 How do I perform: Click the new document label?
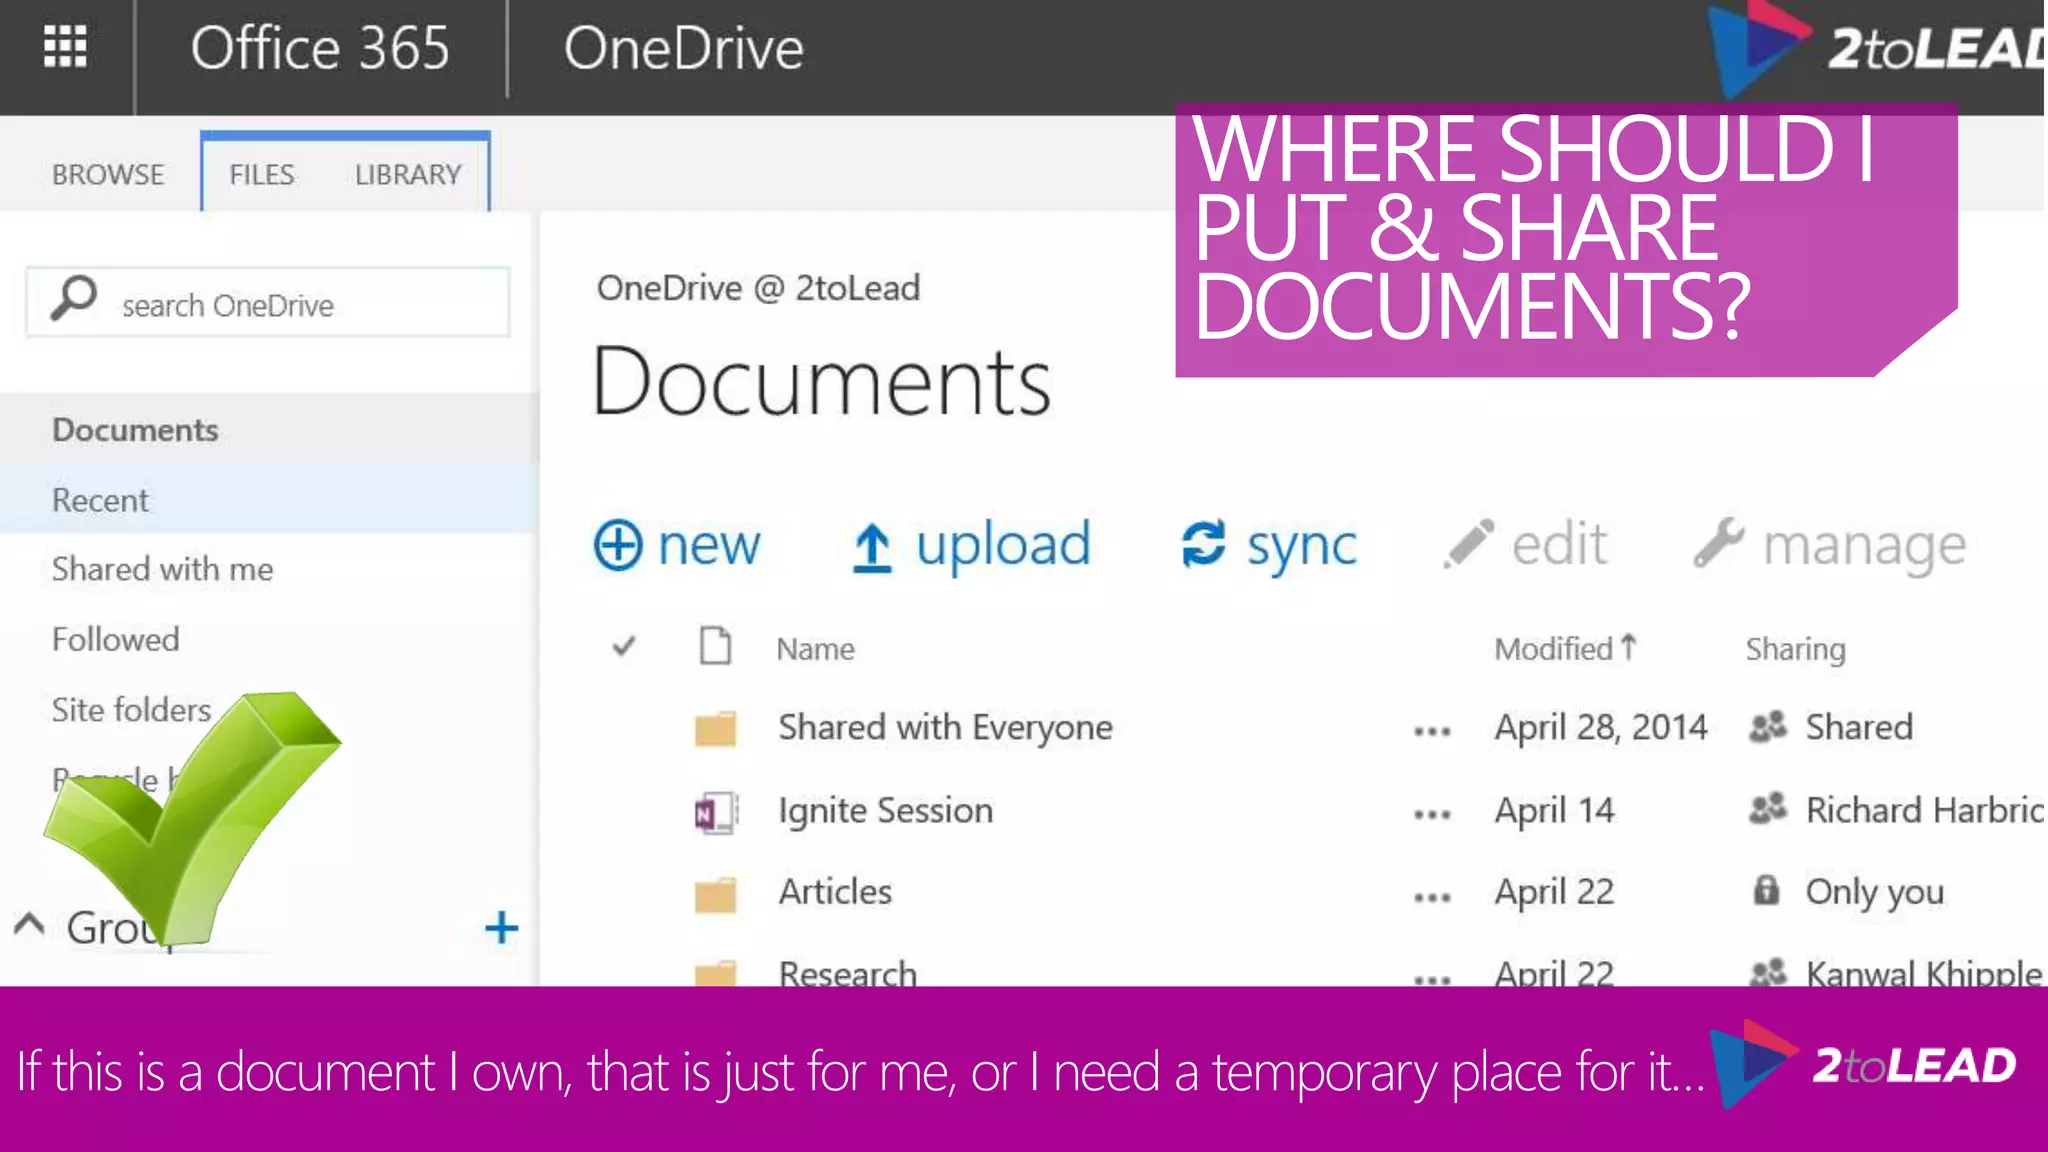click(x=709, y=546)
